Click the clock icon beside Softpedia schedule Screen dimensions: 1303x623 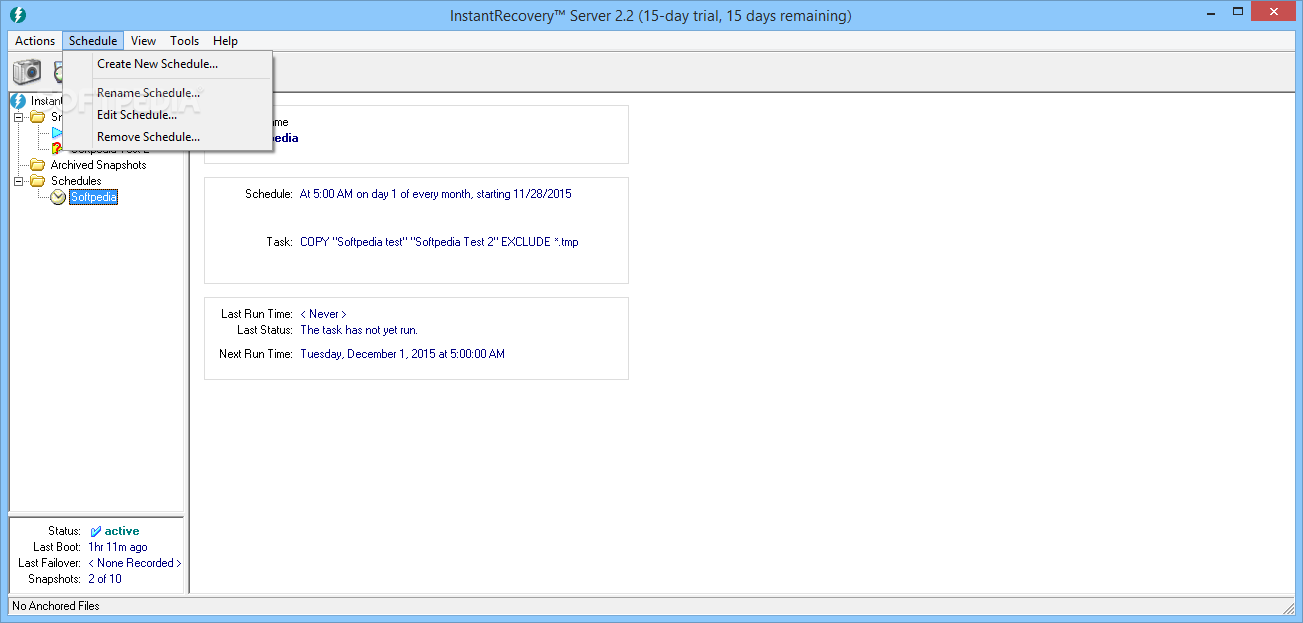click(58, 197)
